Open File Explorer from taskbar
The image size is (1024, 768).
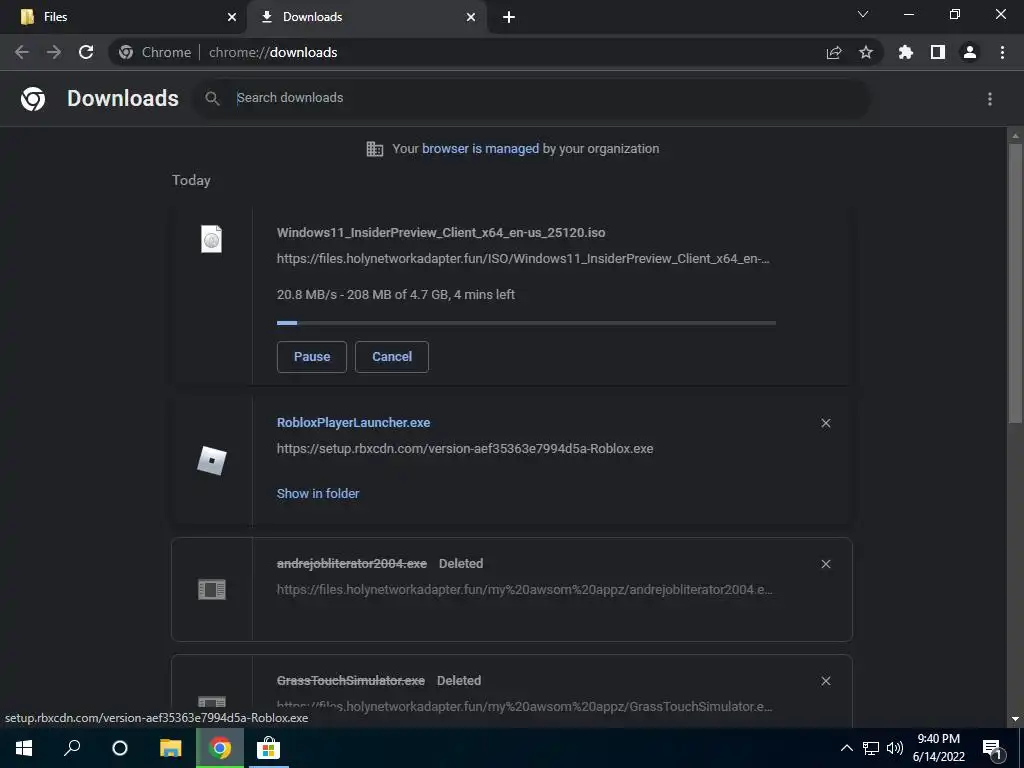pyautogui.click(x=170, y=748)
